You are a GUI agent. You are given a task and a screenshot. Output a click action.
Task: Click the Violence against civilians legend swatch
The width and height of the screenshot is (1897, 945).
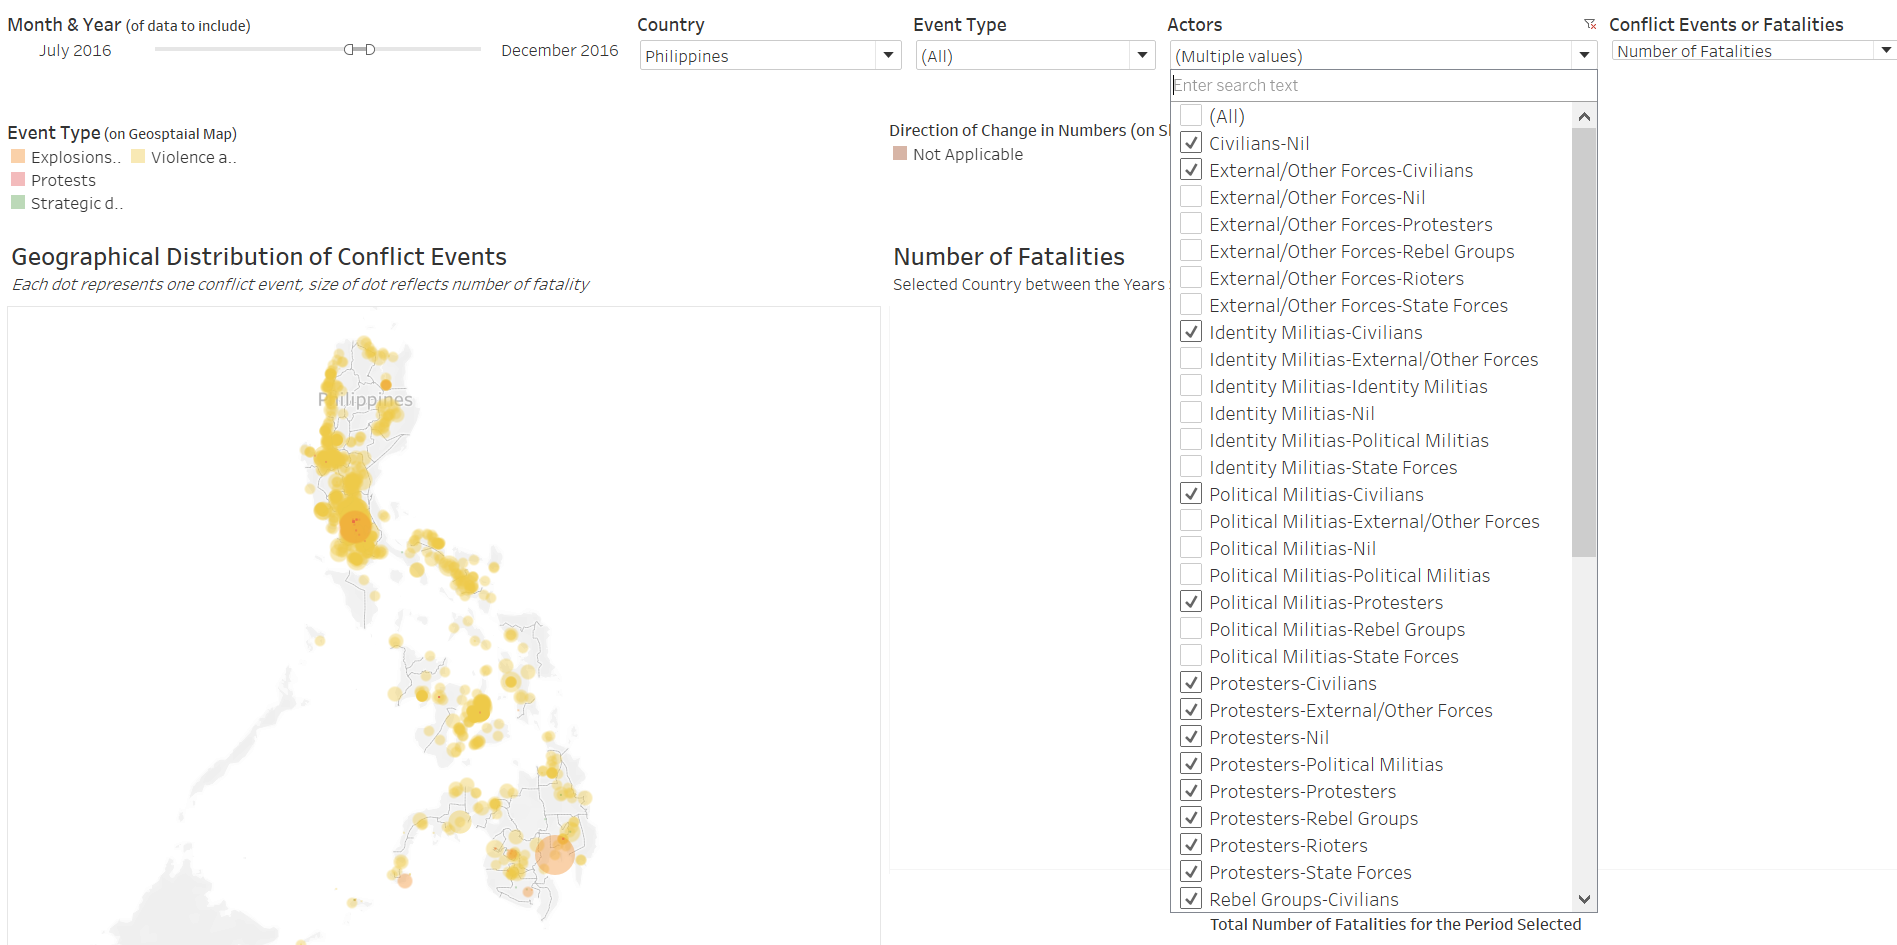[x=138, y=157]
